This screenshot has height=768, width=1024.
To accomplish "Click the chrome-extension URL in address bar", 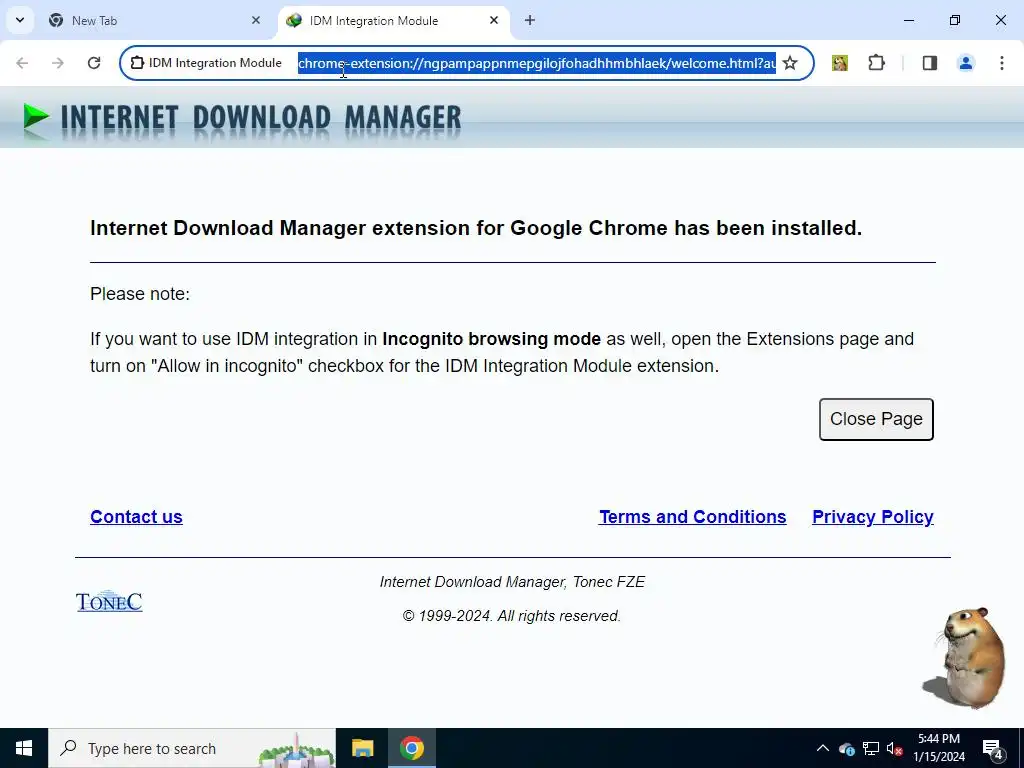I will [x=537, y=63].
